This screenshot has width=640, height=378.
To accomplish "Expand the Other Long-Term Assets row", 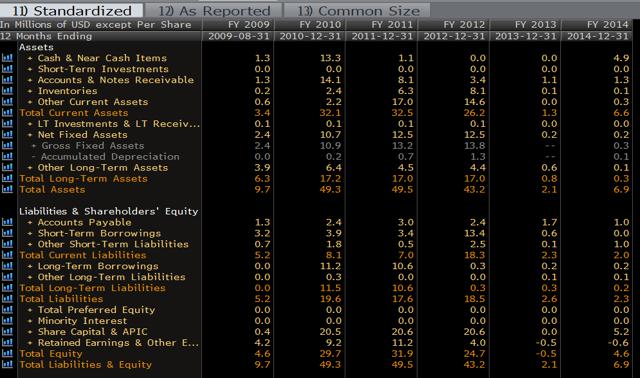I will tap(30, 168).
